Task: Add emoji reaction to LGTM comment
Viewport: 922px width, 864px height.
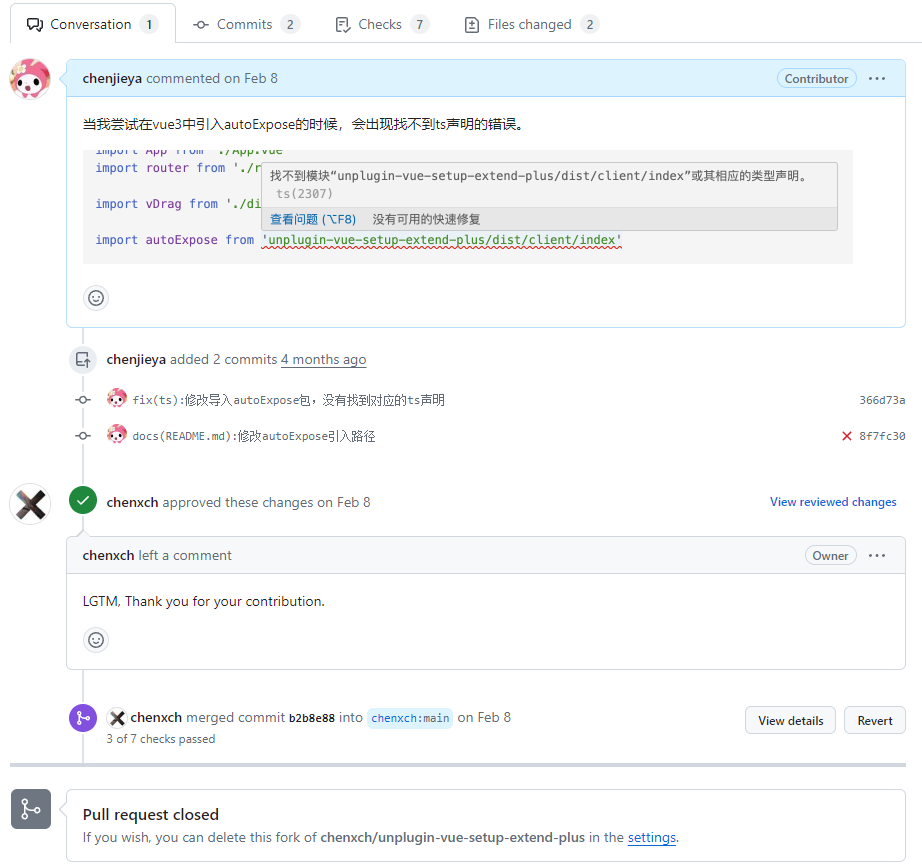Action: pyautogui.click(x=96, y=640)
